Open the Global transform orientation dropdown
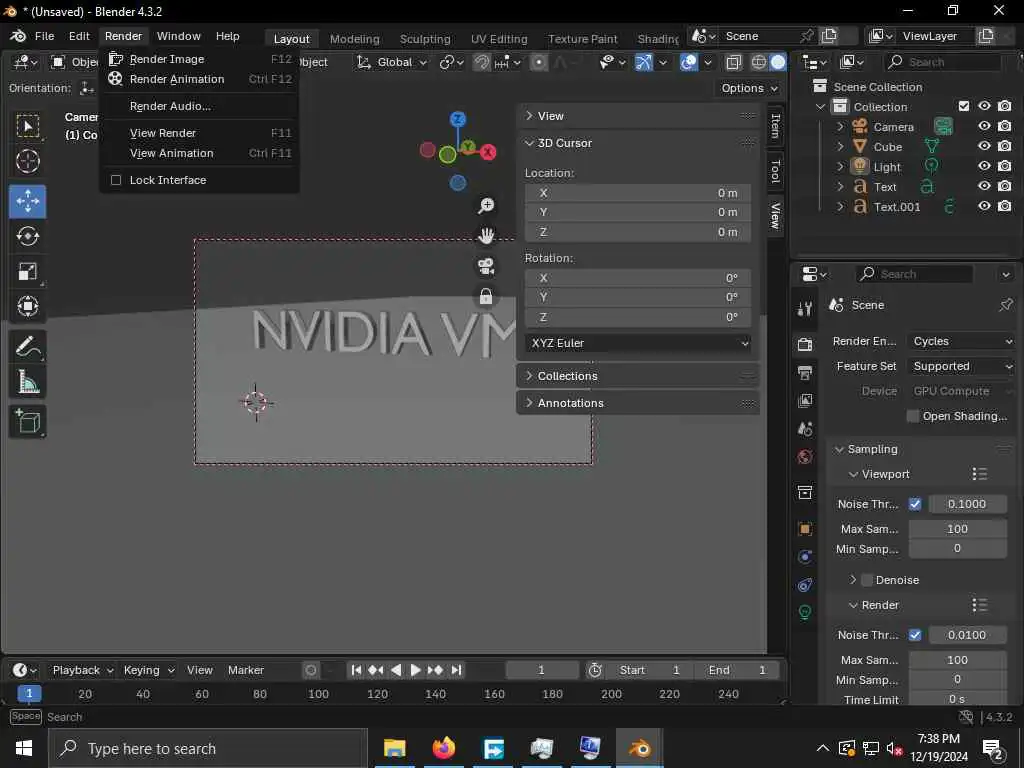The width and height of the screenshot is (1024, 768). (392, 62)
